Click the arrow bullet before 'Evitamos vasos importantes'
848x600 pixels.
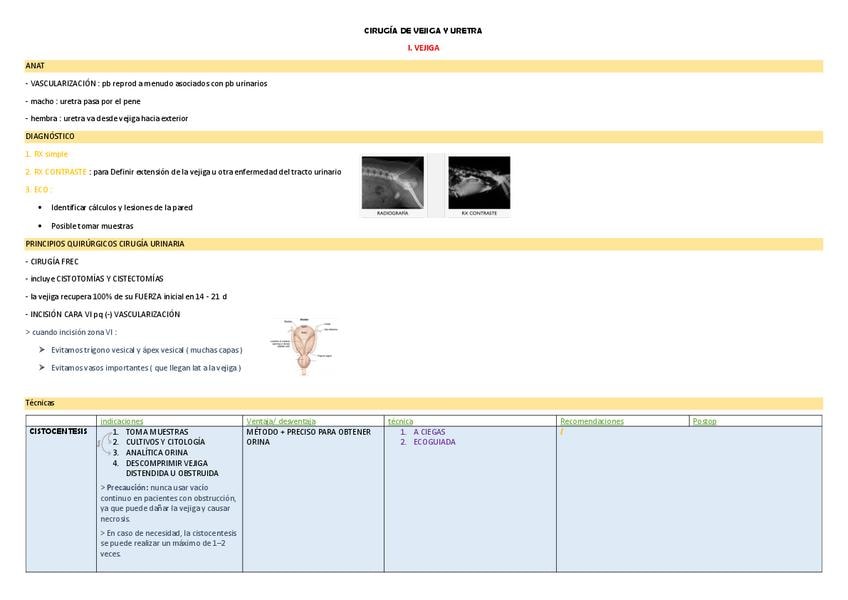[x=42, y=368]
